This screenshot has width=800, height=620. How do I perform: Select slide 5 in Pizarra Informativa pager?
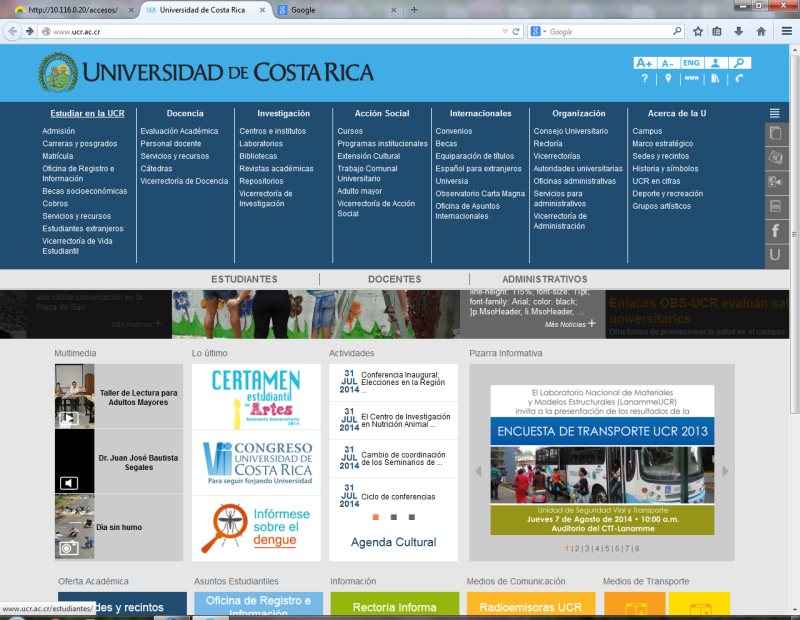607,549
